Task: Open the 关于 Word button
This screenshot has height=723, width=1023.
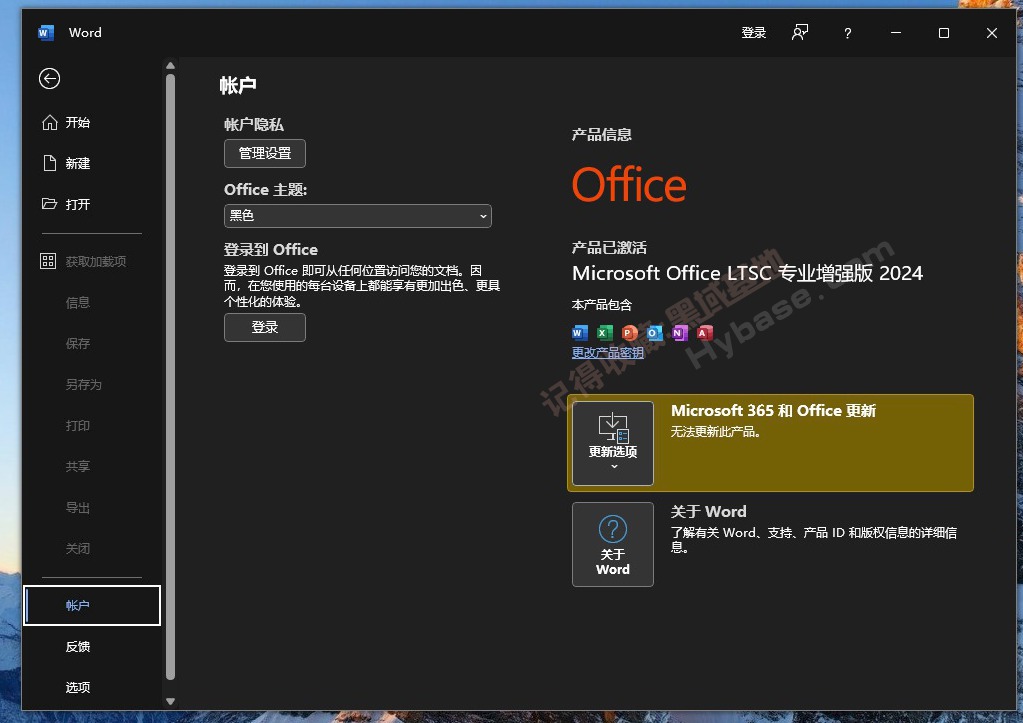Action: tap(613, 544)
